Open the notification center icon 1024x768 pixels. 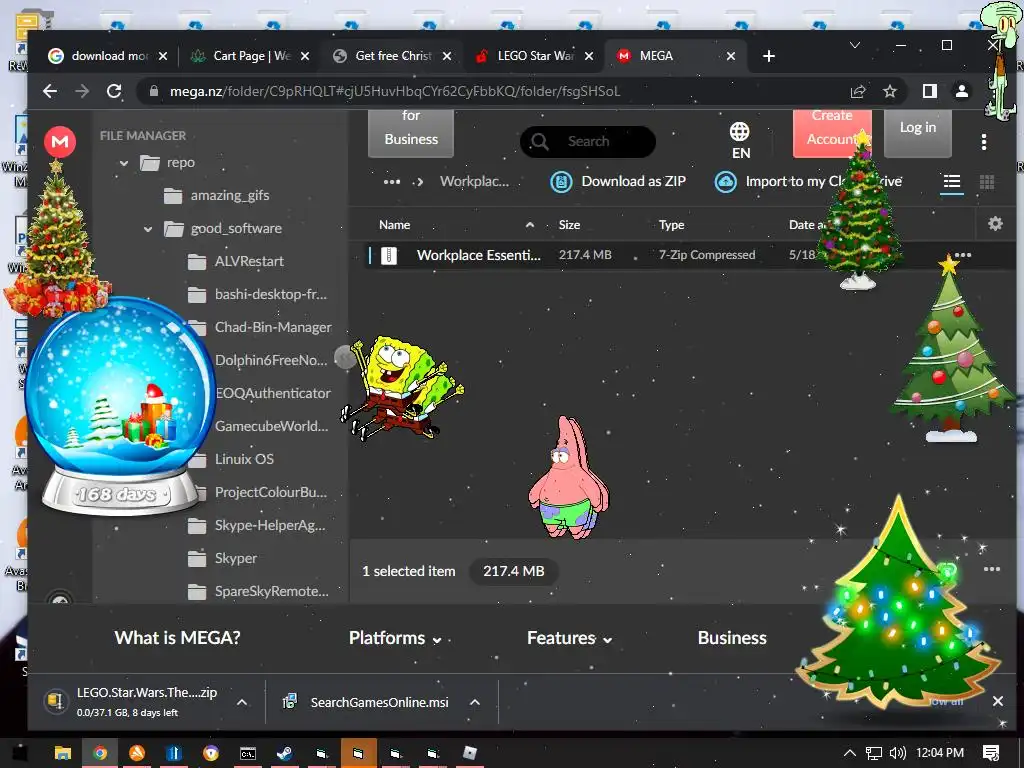coord(991,753)
